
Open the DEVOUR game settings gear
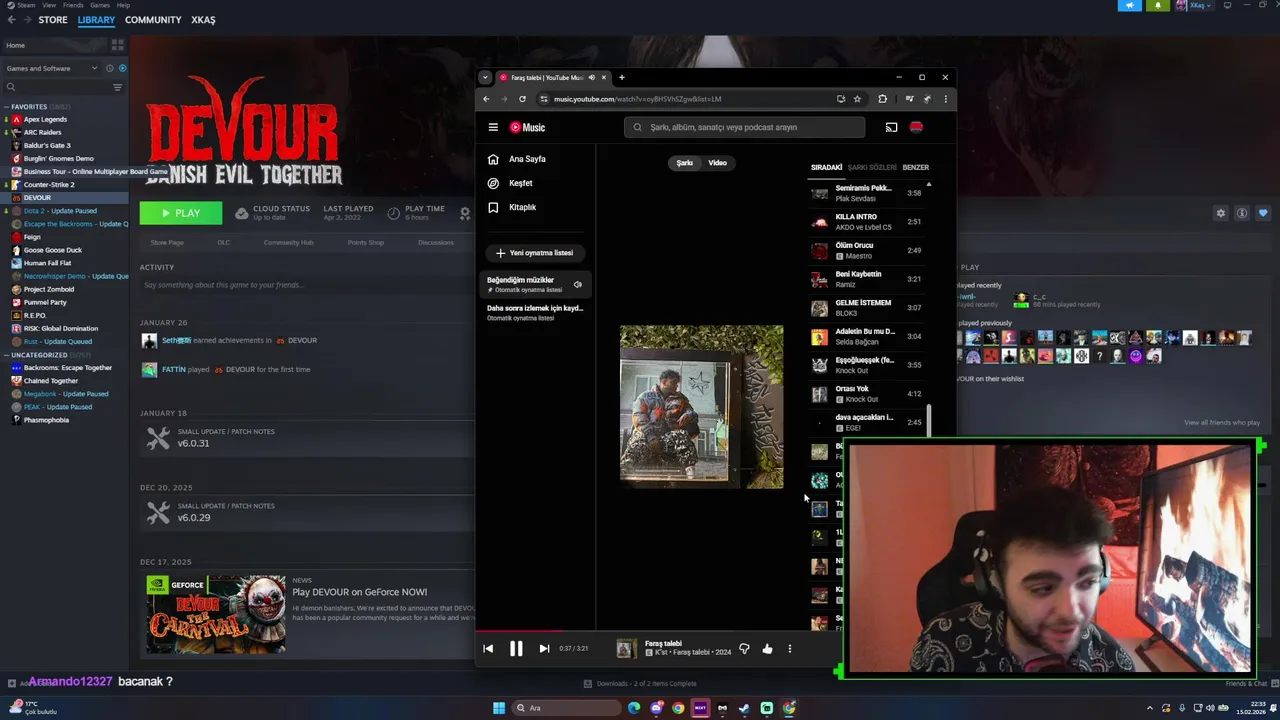1220,213
